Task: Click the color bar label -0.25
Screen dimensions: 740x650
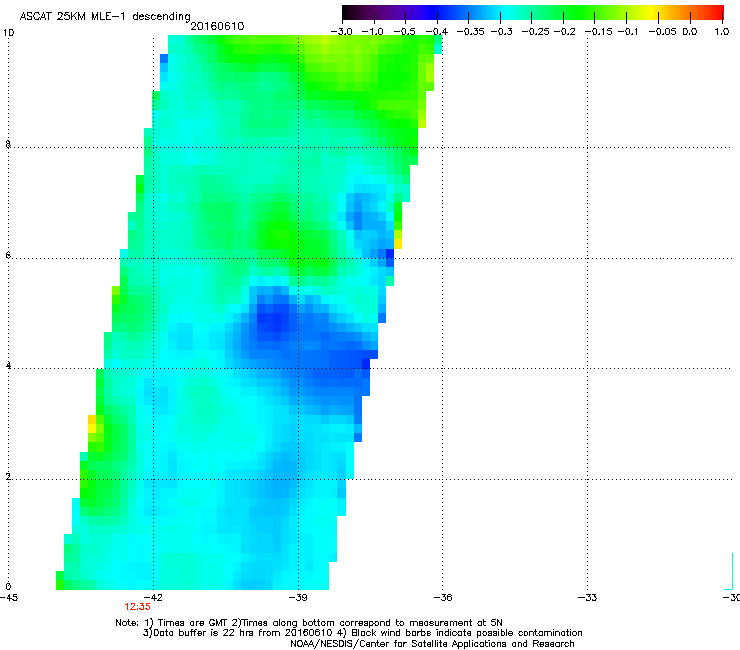Action: point(535,32)
